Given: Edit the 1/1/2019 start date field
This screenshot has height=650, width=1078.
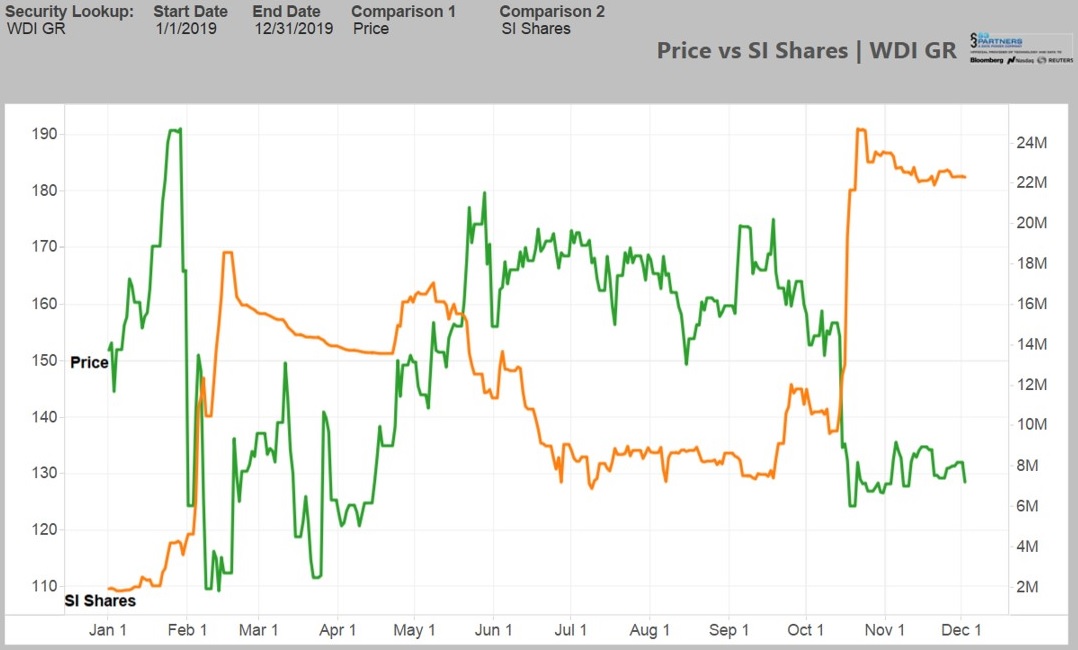Looking at the screenshot, I should point(186,29).
